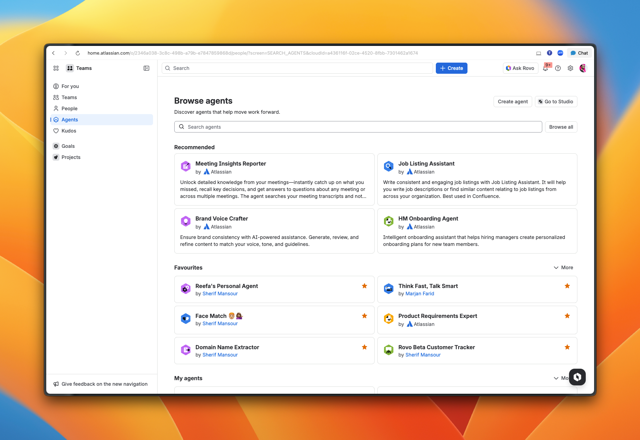Open HM Onboarding Agent title
This screenshot has height=440, width=640.
[428, 218]
